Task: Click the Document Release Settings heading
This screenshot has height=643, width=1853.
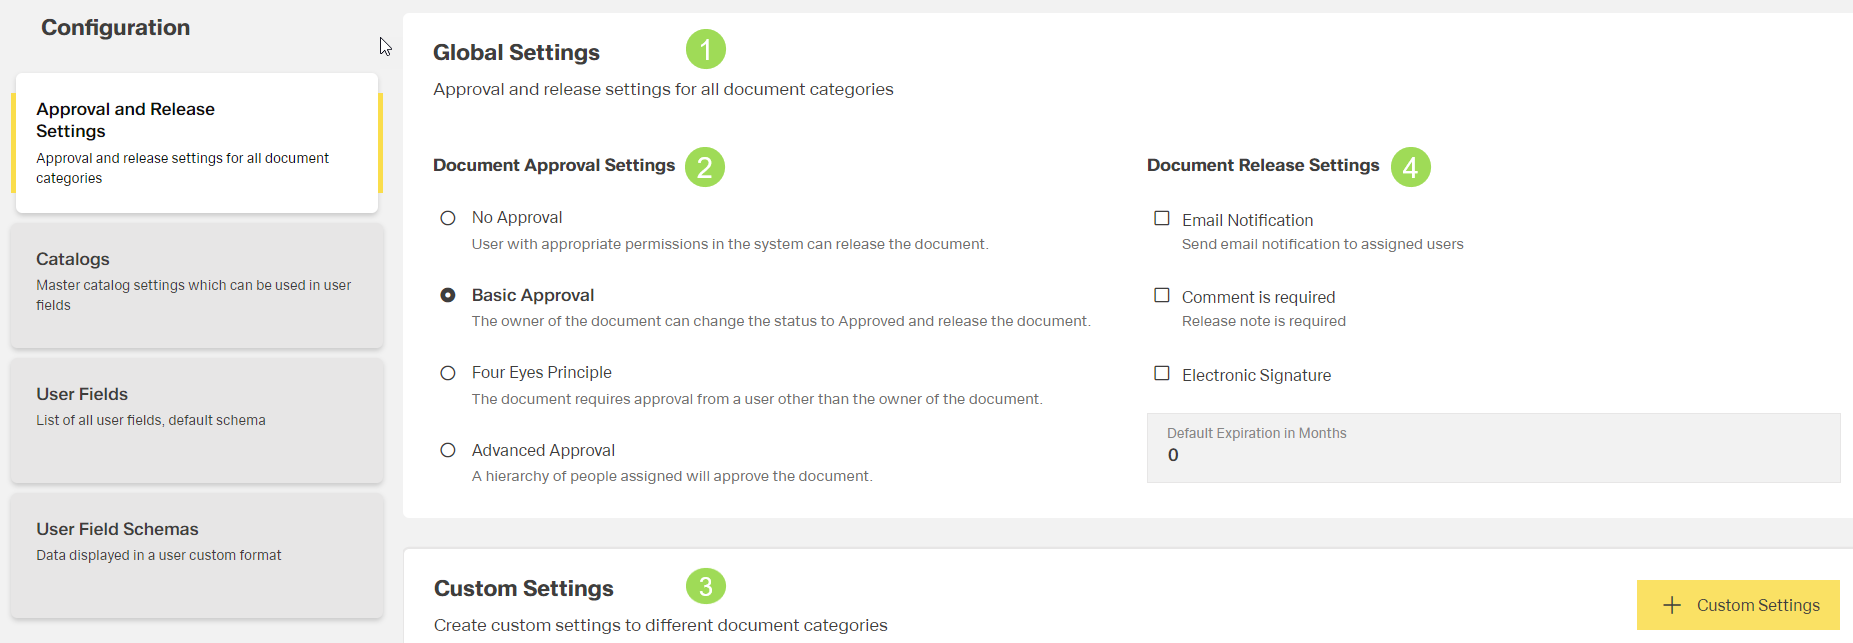Action: click(x=1262, y=165)
